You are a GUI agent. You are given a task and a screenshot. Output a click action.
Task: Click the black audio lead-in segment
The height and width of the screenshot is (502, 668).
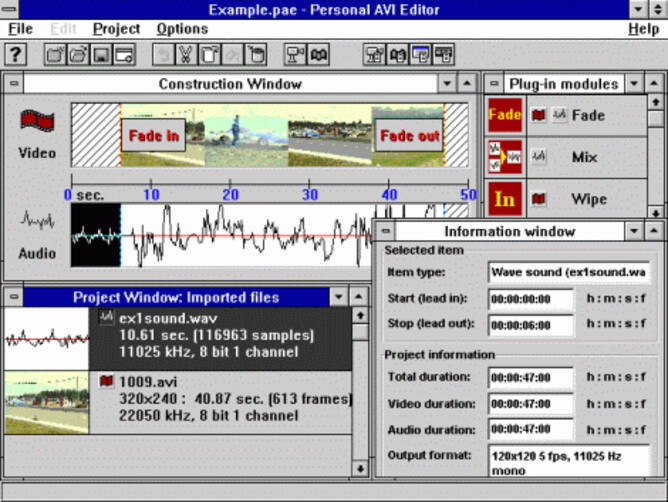click(x=96, y=235)
